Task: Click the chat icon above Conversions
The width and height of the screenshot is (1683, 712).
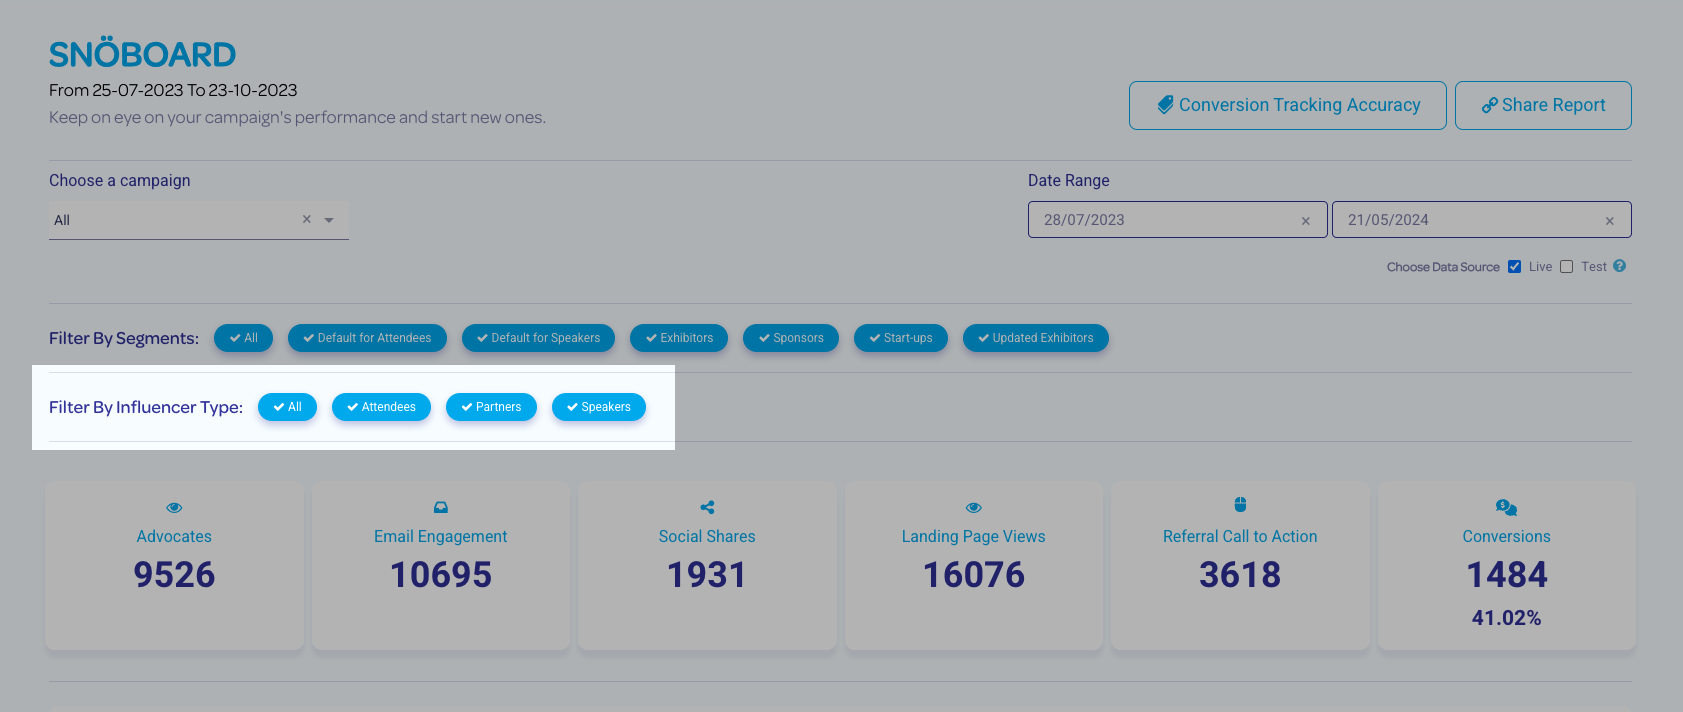Action: click(x=1506, y=508)
